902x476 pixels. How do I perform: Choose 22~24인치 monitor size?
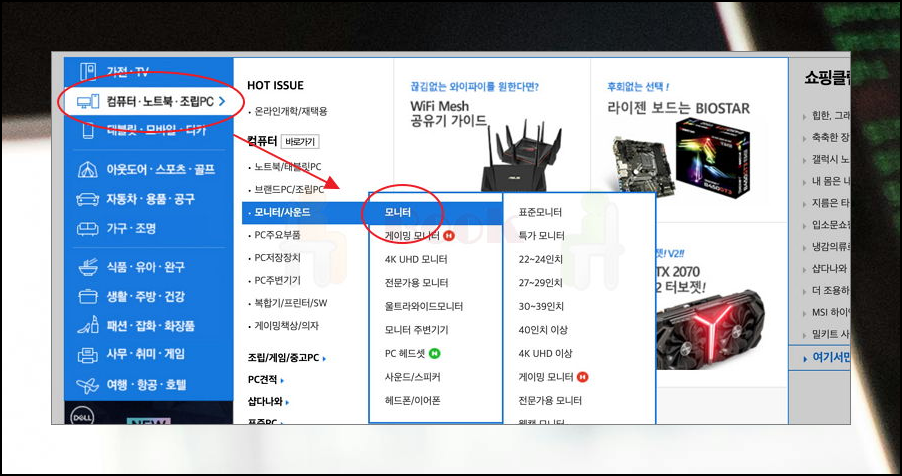(x=541, y=260)
